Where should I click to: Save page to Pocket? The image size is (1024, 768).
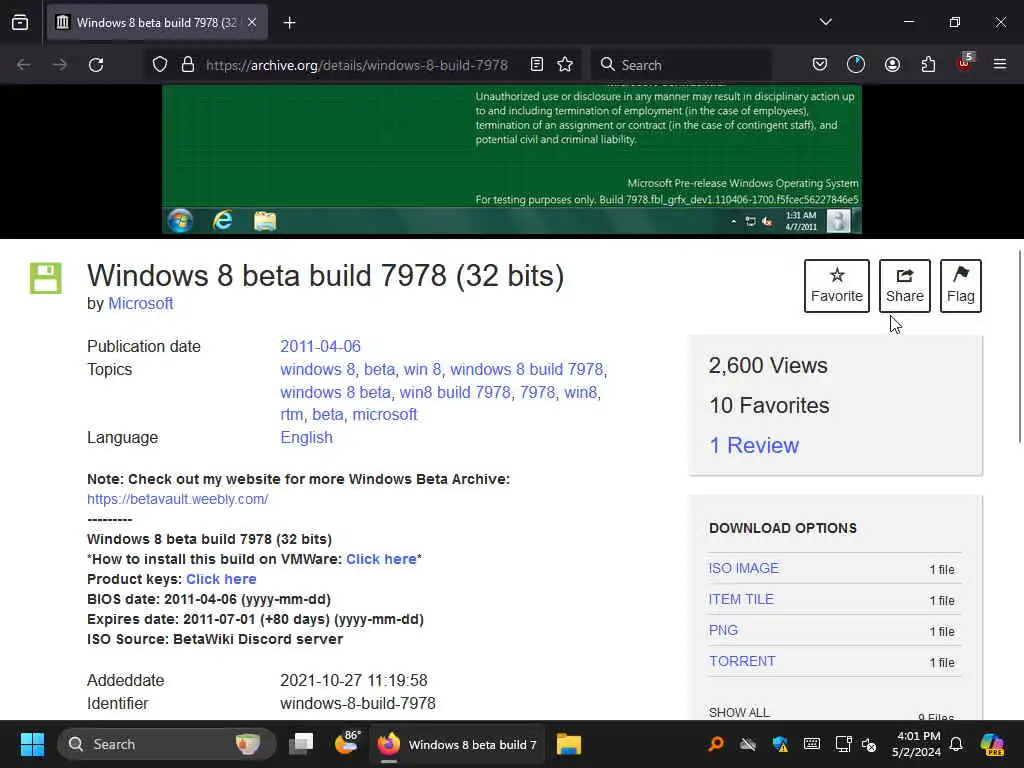point(820,64)
